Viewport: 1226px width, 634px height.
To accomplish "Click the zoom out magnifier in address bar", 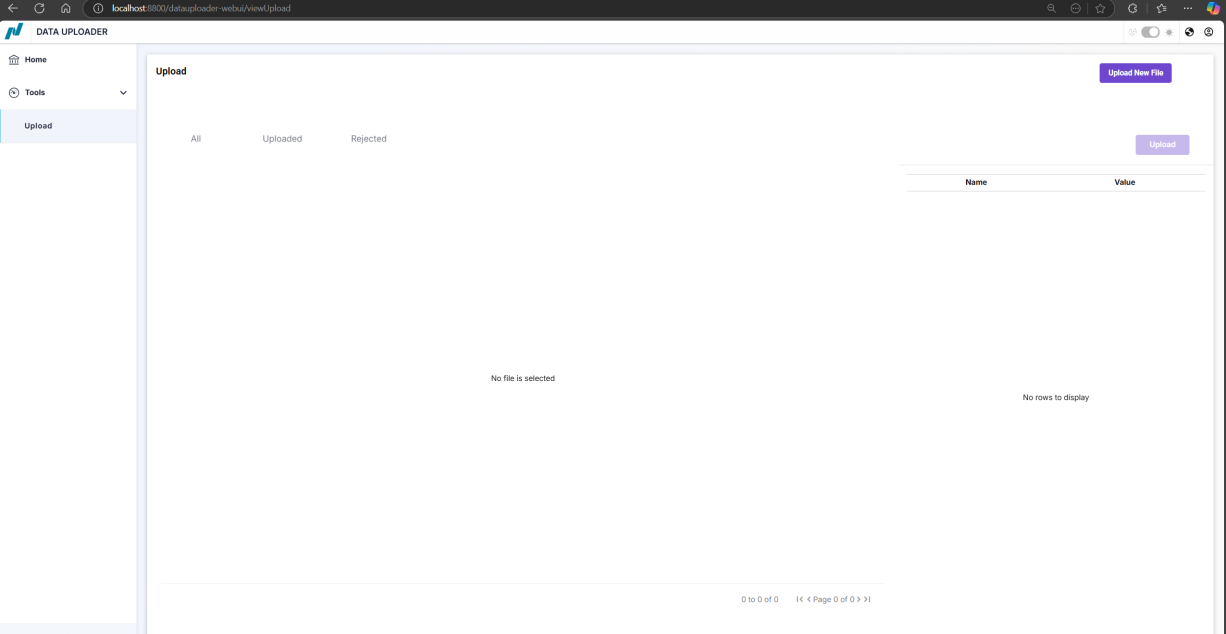I will click(x=1051, y=8).
